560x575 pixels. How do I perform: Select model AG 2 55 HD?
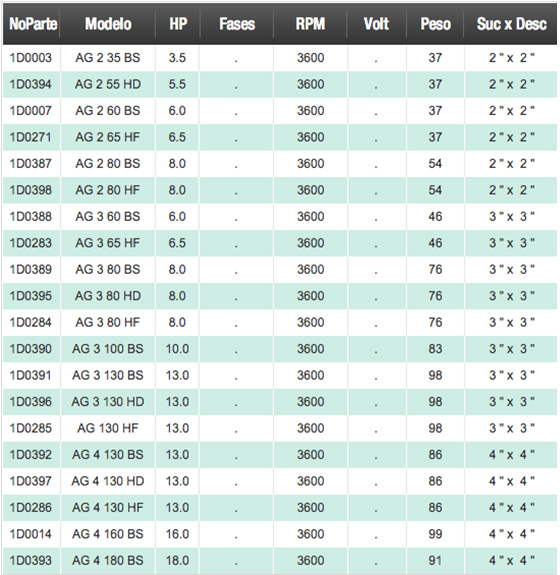click(x=108, y=84)
